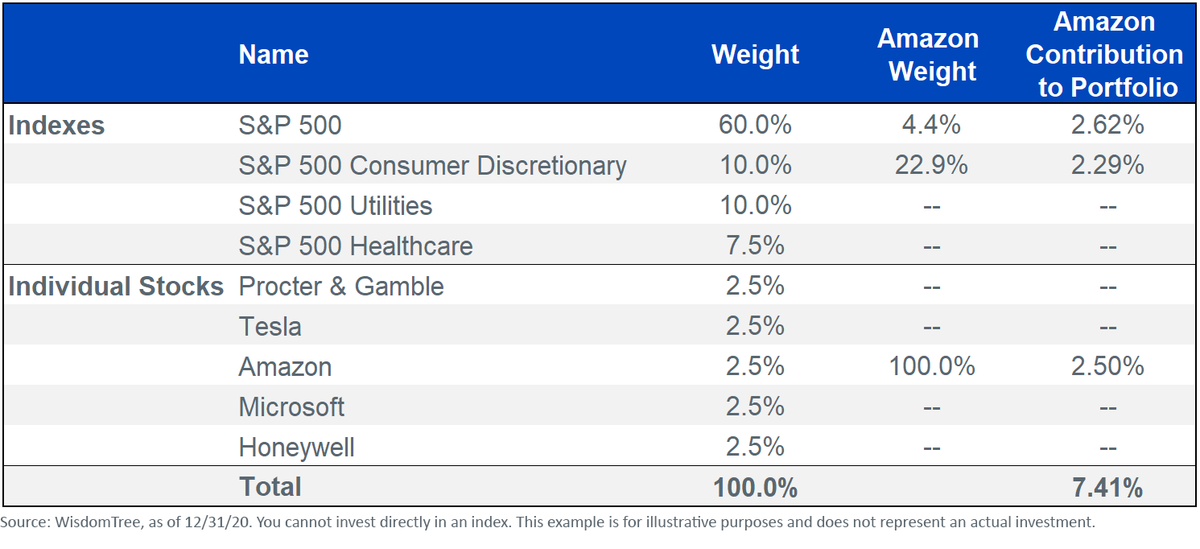Select the S&P 500 Healthcare cell
Image resolution: width=1200 pixels, height=549 pixels.
[x=355, y=246]
